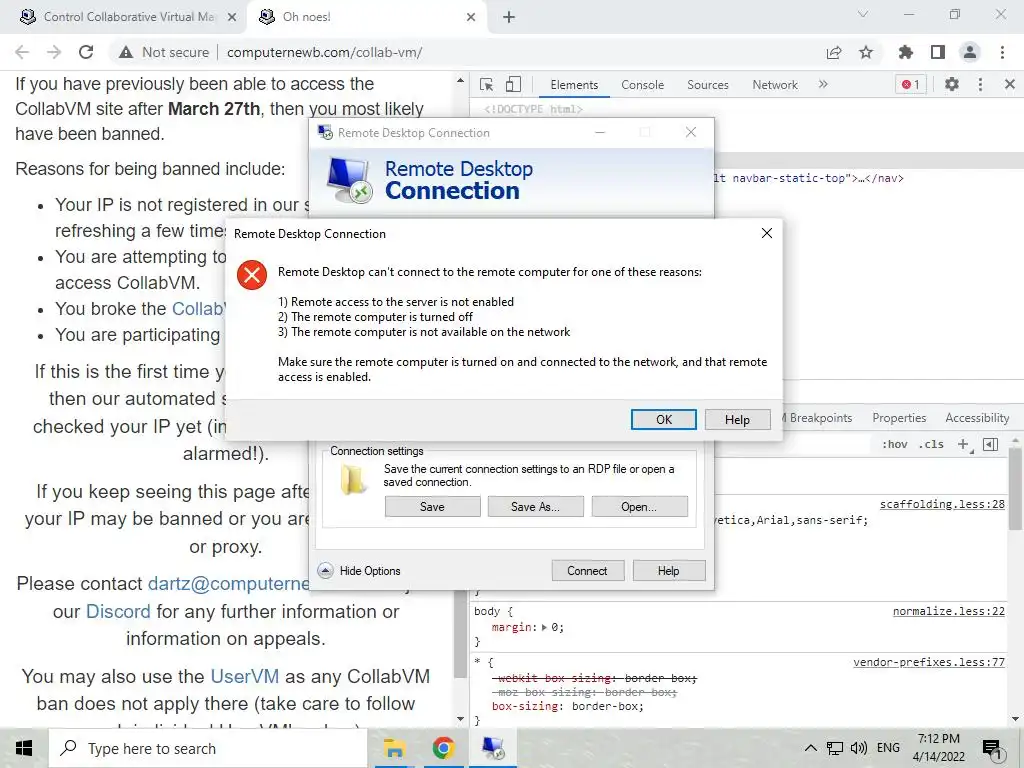The height and width of the screenshot is (768, 1024).
Task: Click the UserVM link
Action: 244,676
